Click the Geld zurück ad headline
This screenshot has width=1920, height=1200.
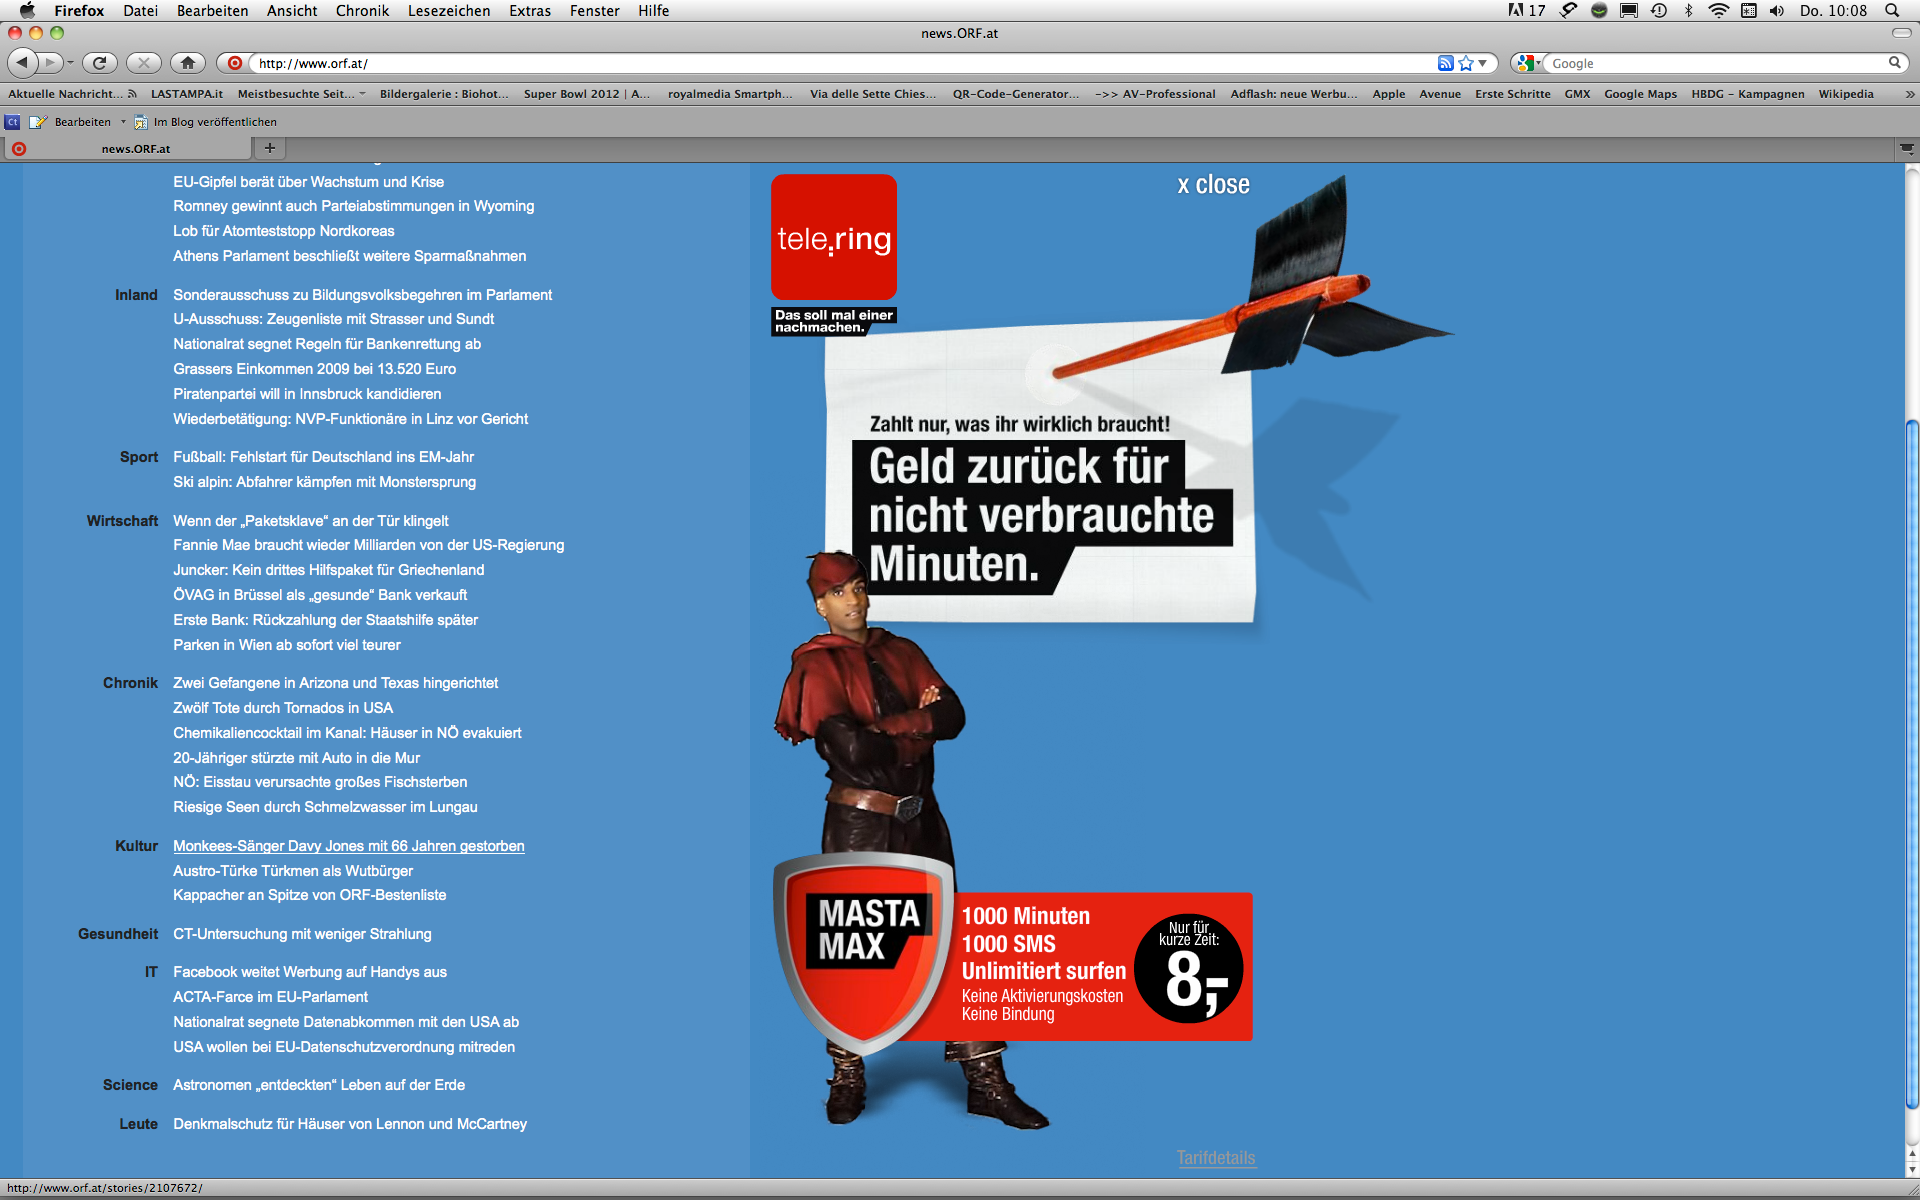click(x=1042, y=515)
